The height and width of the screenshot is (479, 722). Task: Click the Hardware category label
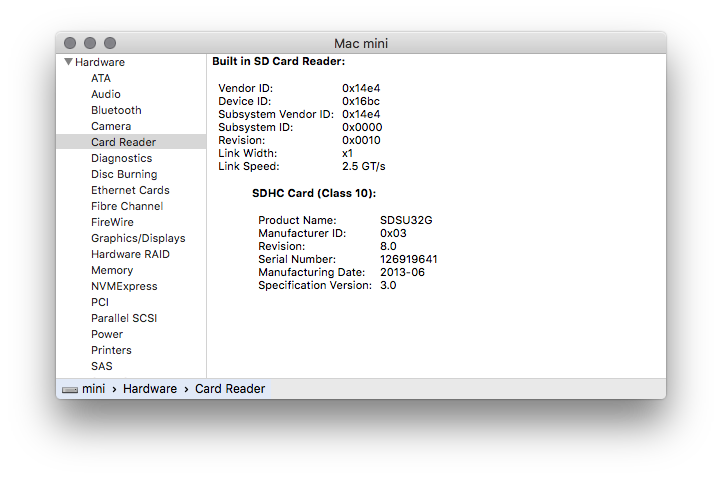click(x=100, y=62)
